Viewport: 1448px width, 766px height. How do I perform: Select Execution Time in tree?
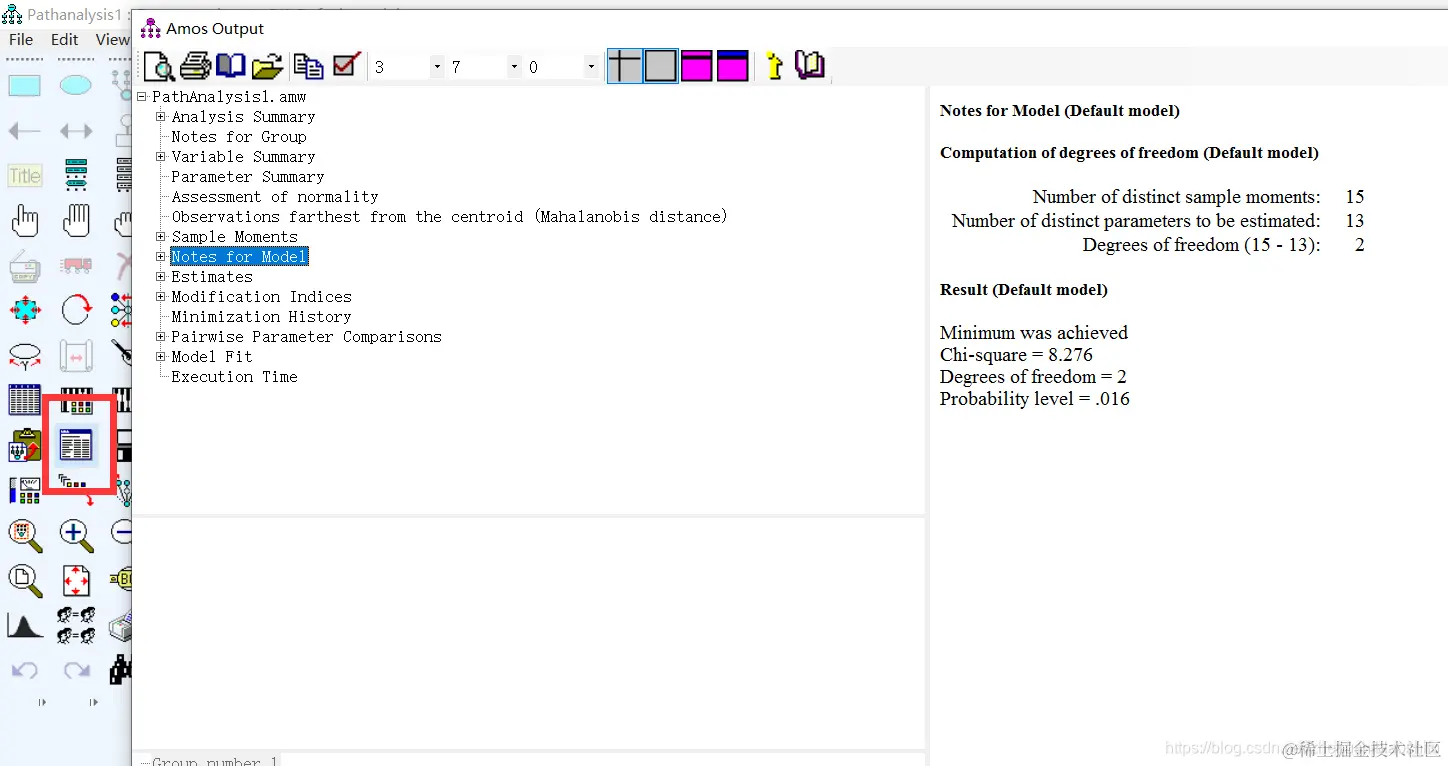234,377
